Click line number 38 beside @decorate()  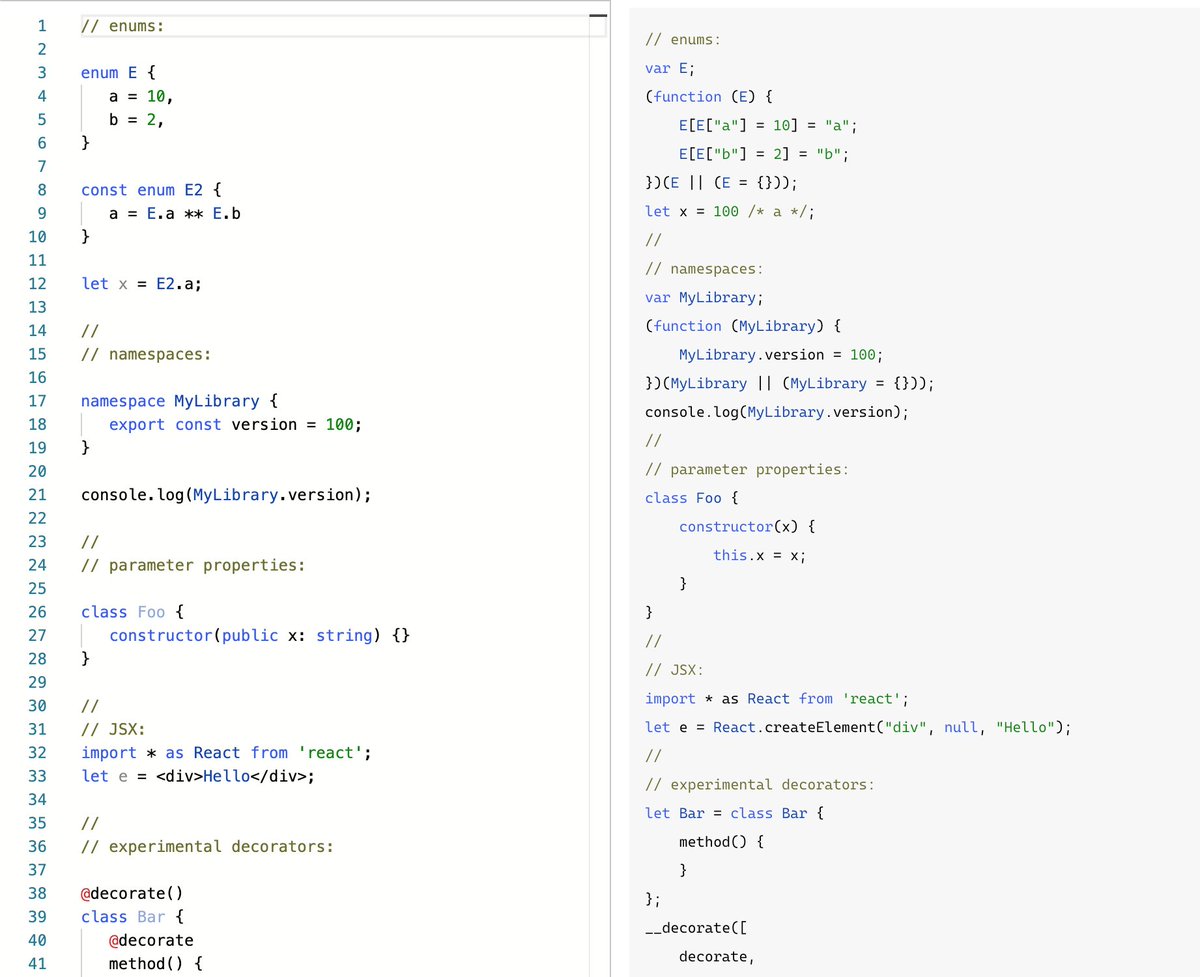pyautogui.click(x=37, y=892)
